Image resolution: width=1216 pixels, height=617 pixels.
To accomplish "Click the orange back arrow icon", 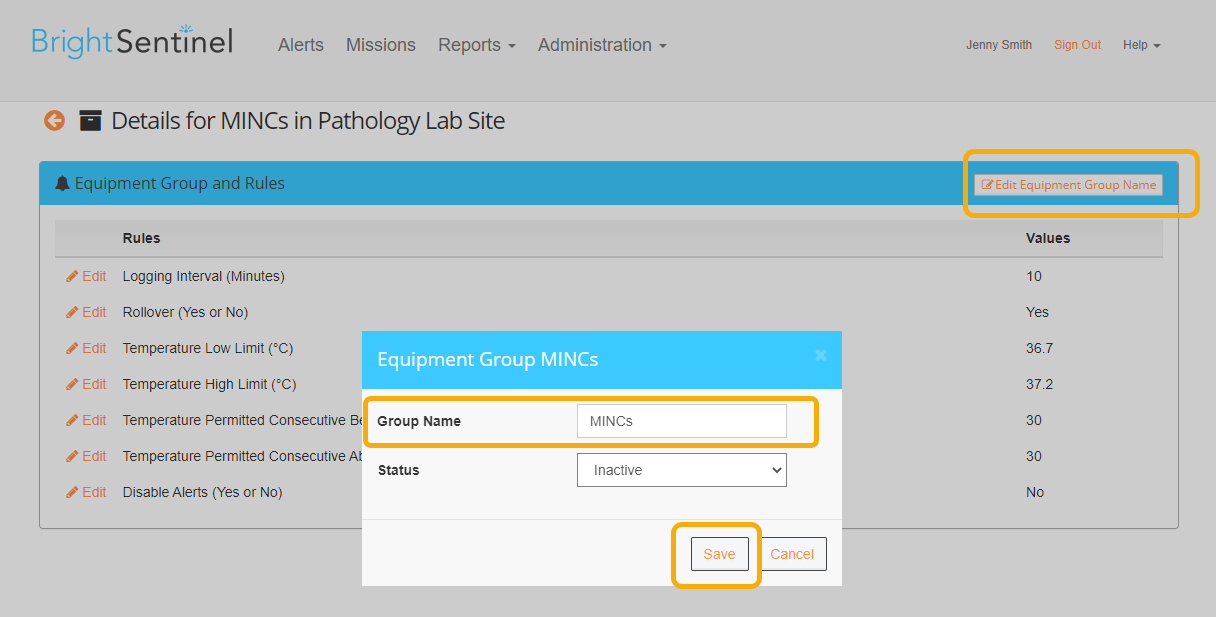I will [x=54, y=121].
